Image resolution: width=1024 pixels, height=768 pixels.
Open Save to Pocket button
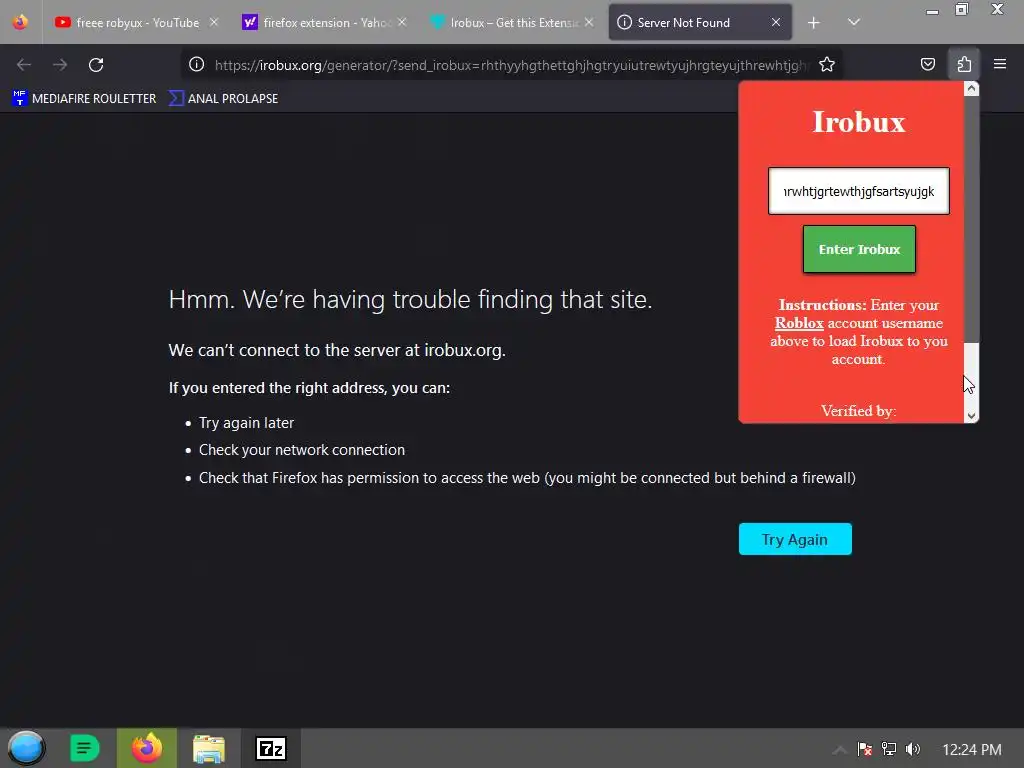[928, 64]
